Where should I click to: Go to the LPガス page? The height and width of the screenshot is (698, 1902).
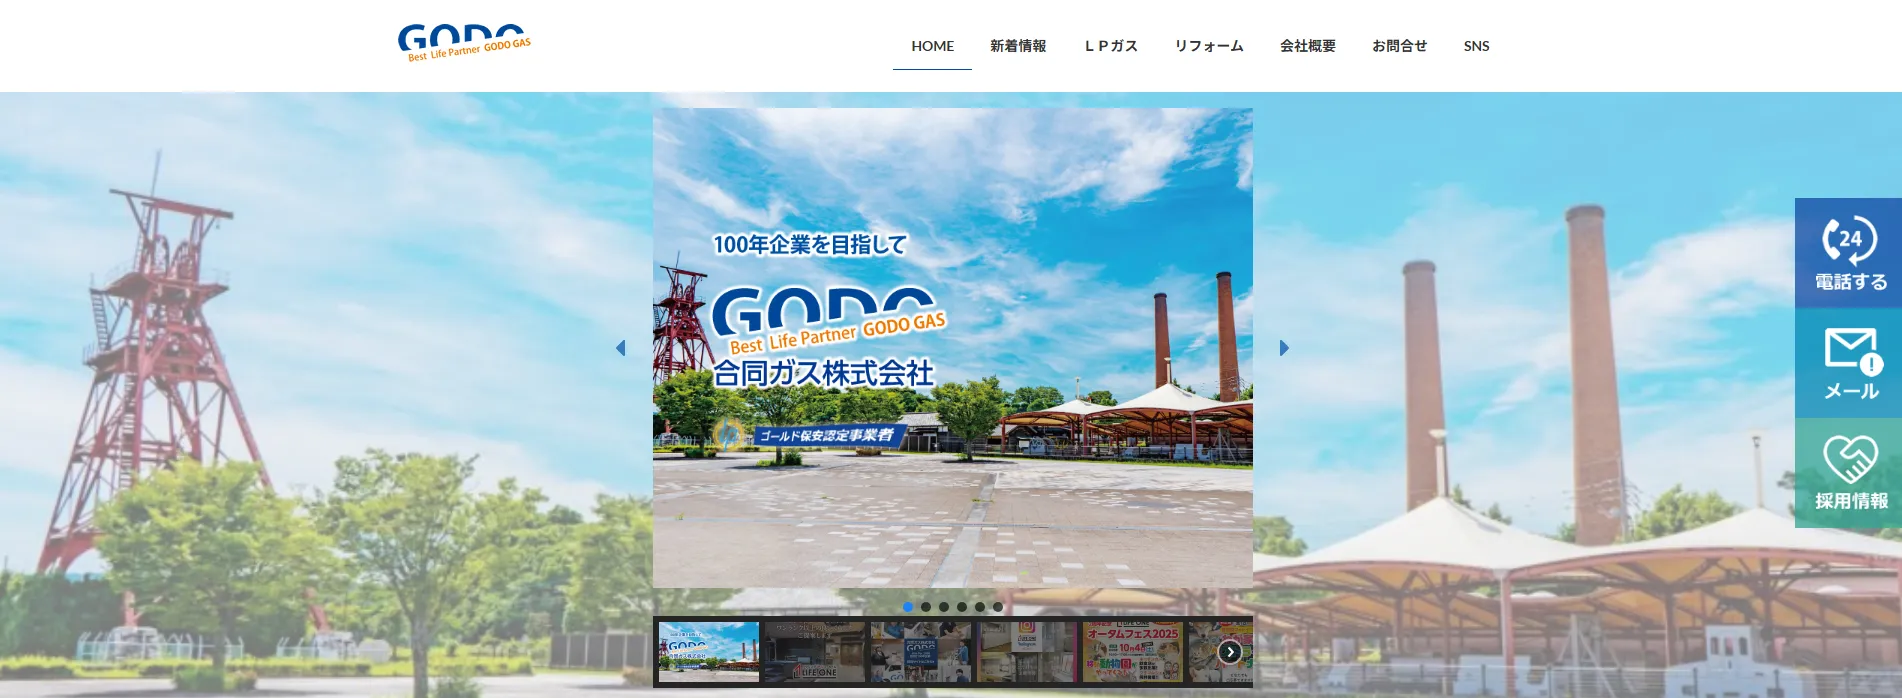(1111, 46)
